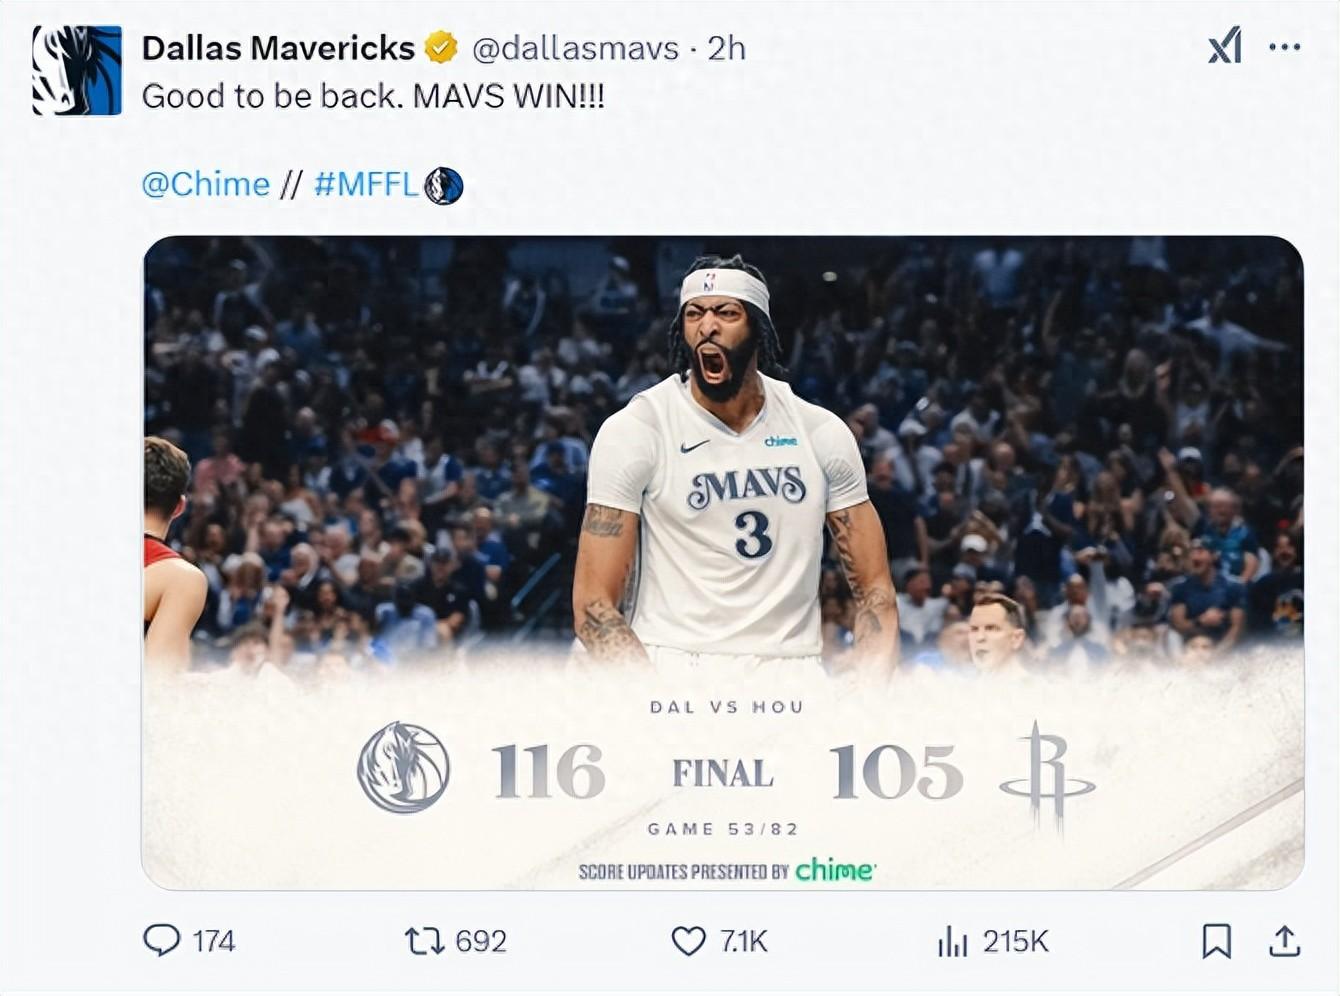Click the Grok xI icon

(x=1225, y=46)
